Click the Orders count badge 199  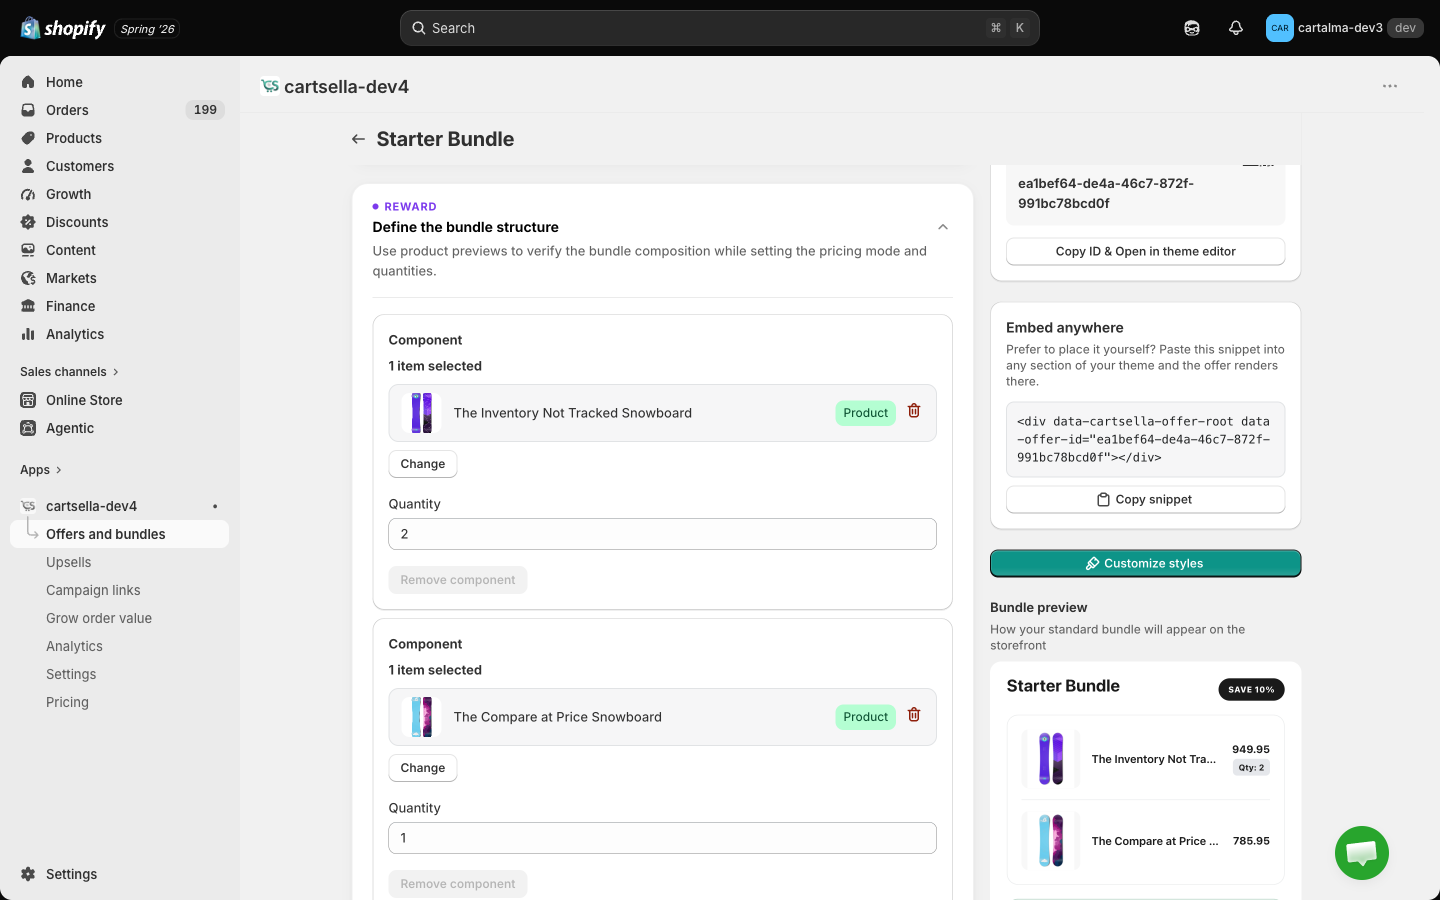[x=205, y=110]
